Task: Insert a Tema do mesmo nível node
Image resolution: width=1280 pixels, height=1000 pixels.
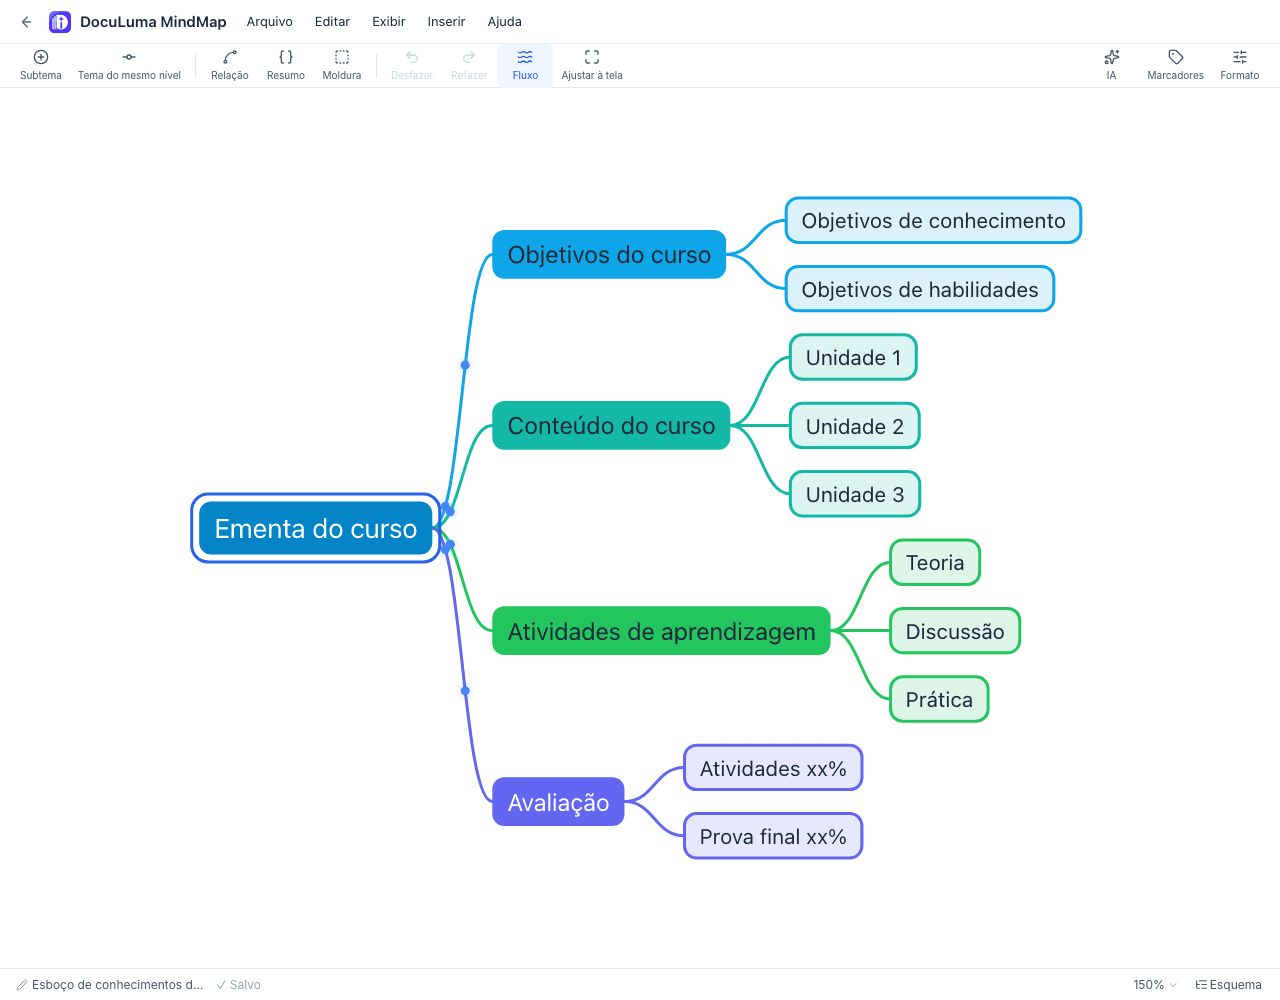Action: (x=129, y=66)
